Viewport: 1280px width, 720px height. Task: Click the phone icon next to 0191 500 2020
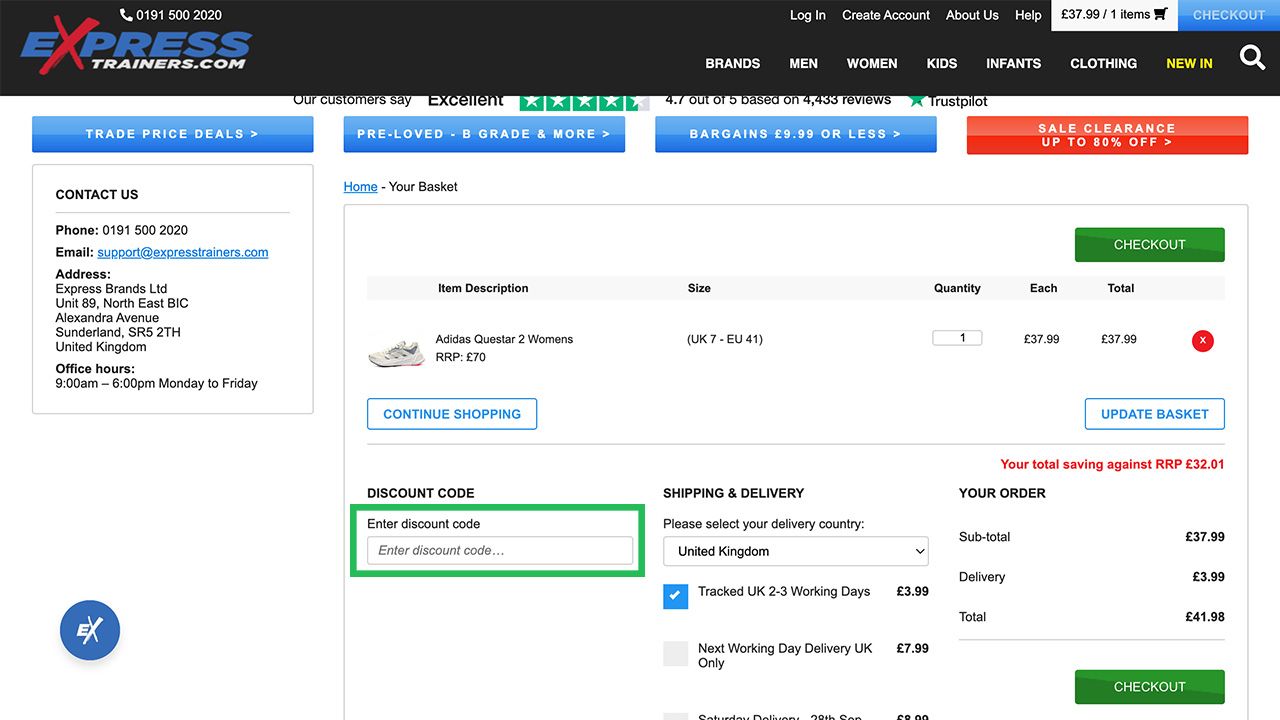124,14
